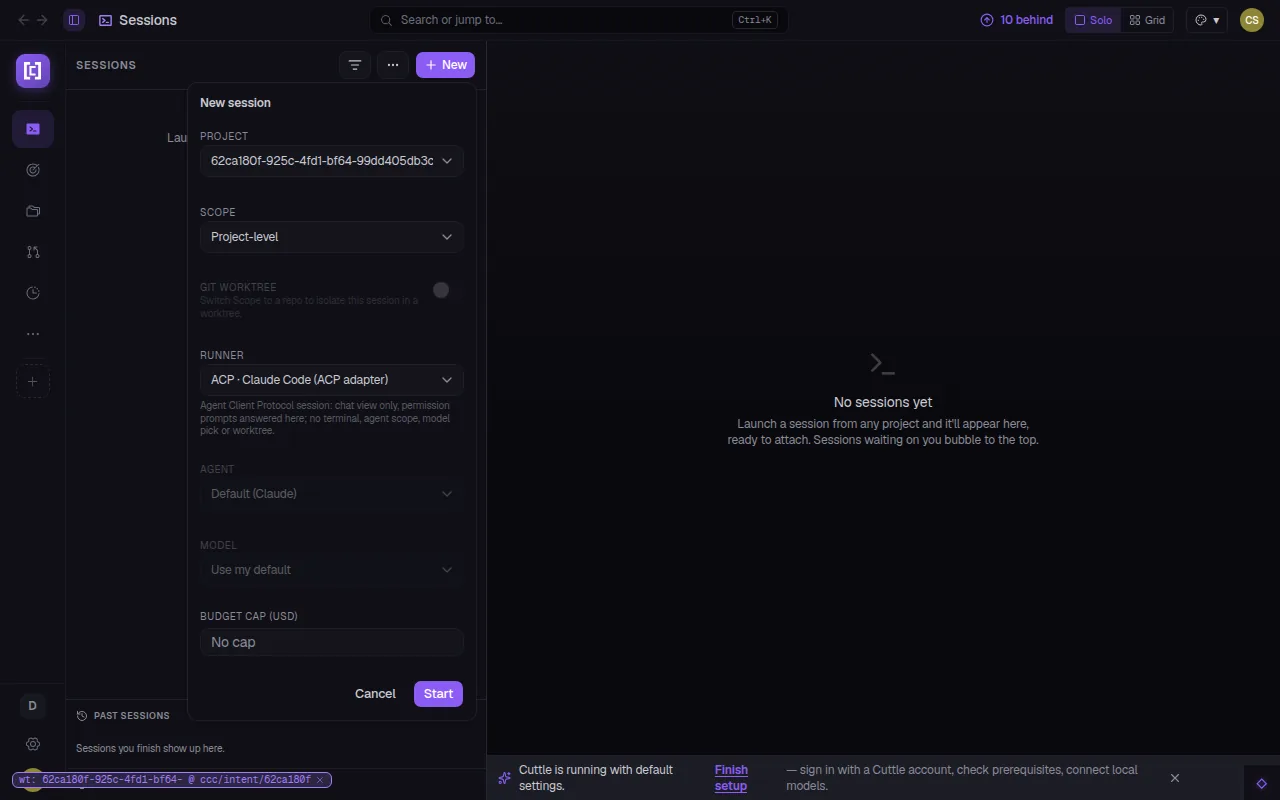Open sessions overflow menu (three dots)
Image resolution: width=1280 pixels, height=800 pixels.
393,65
